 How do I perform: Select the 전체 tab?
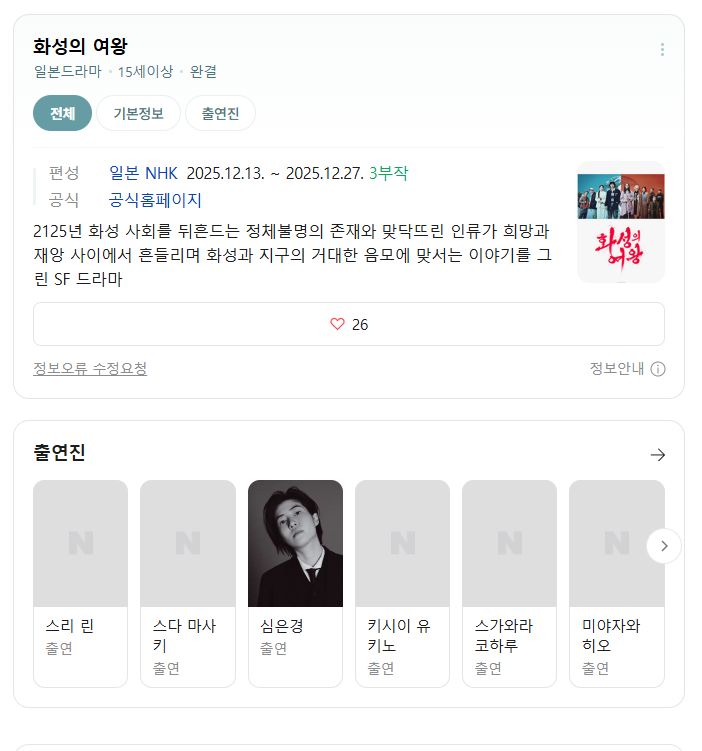(62, 113)
